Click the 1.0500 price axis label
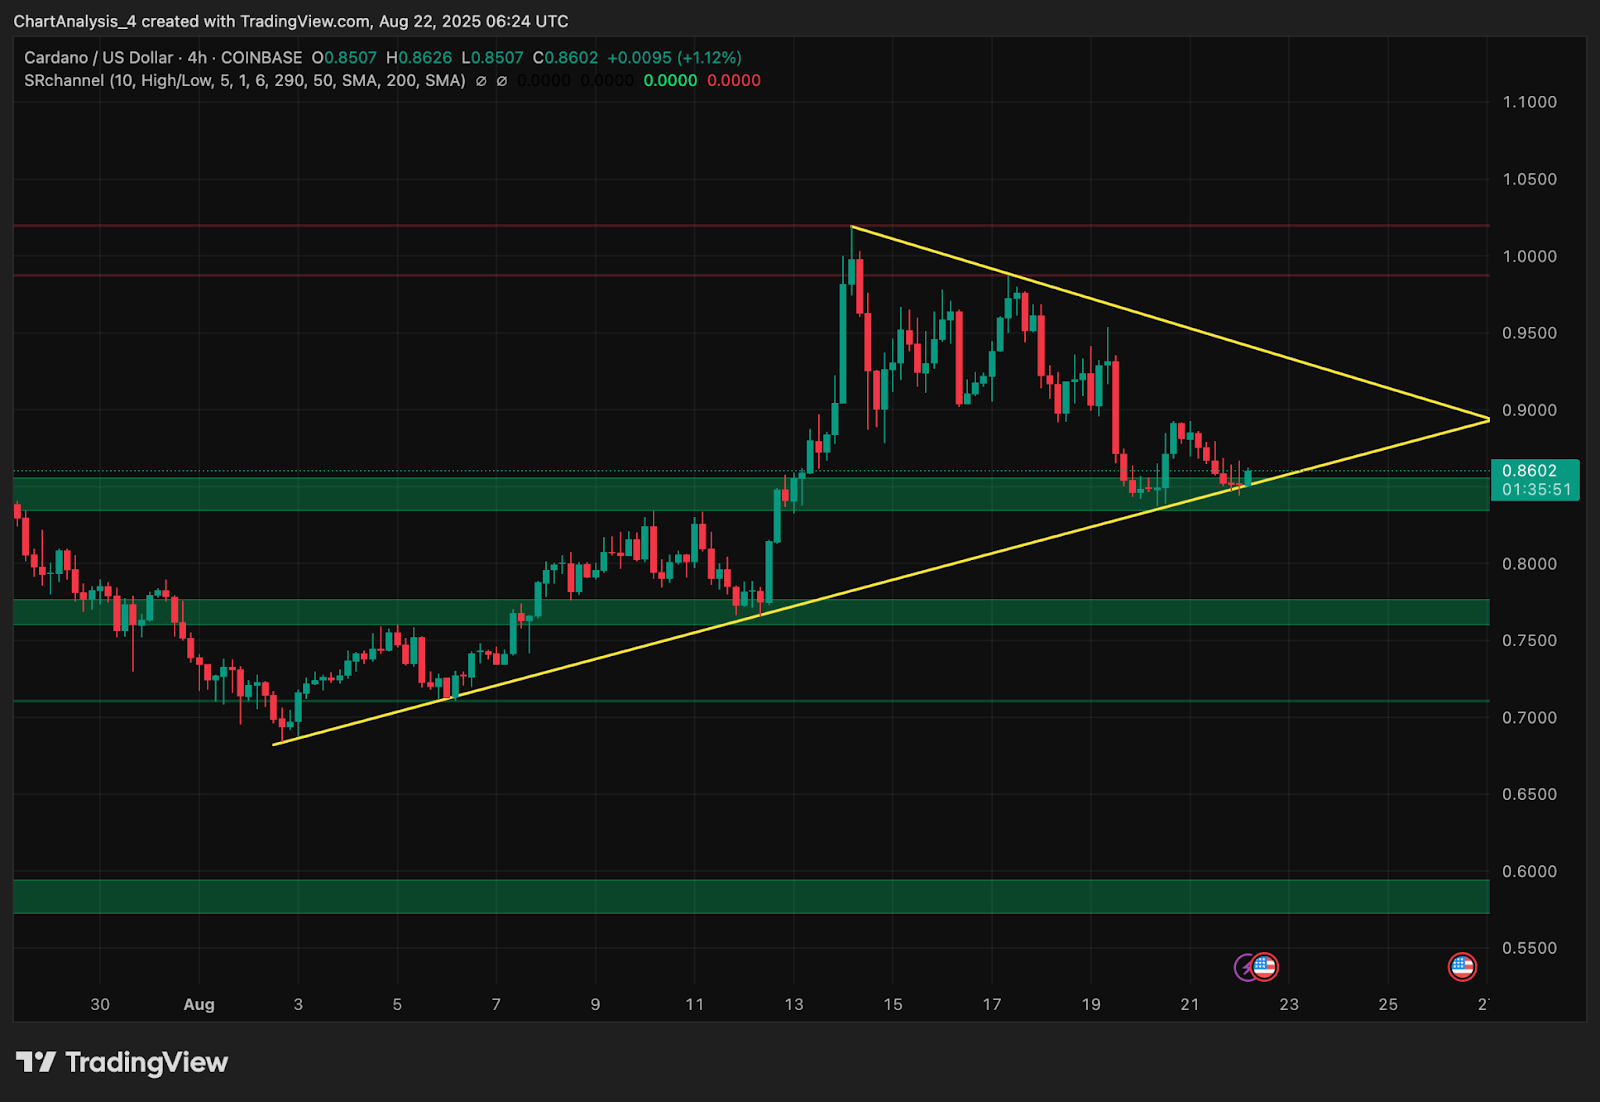Image resolution: width=1600 pixels, height=1102 pixels. pos(1529,179)
